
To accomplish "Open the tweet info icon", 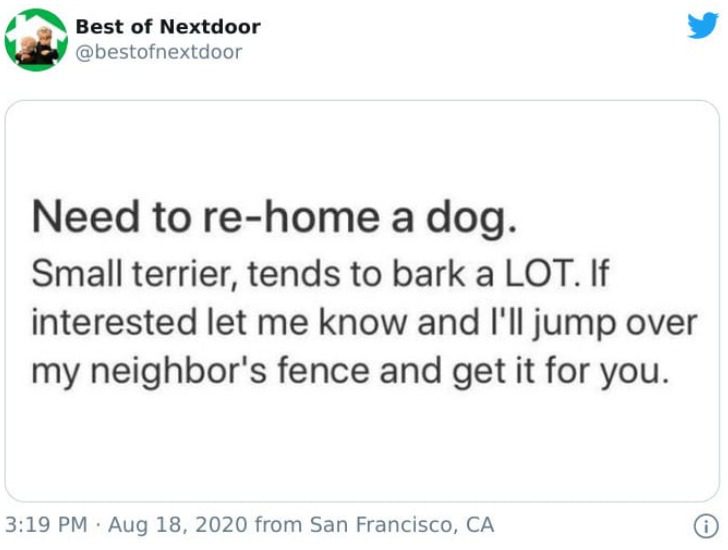I will click(706, 527).
